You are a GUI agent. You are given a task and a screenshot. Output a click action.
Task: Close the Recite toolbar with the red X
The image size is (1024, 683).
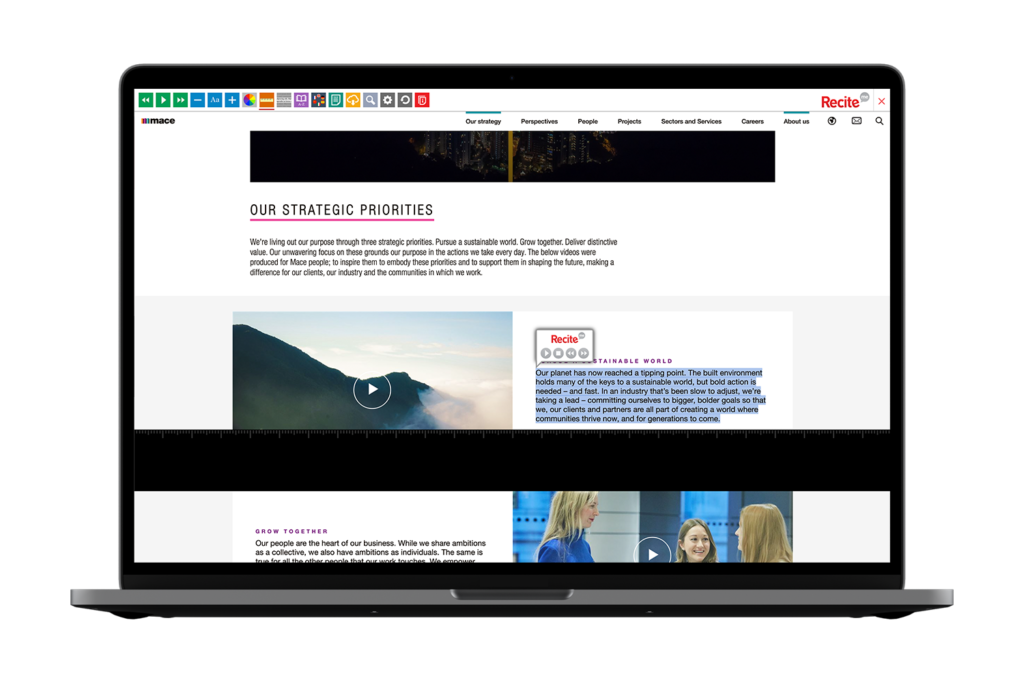click(x=882, y=101)
